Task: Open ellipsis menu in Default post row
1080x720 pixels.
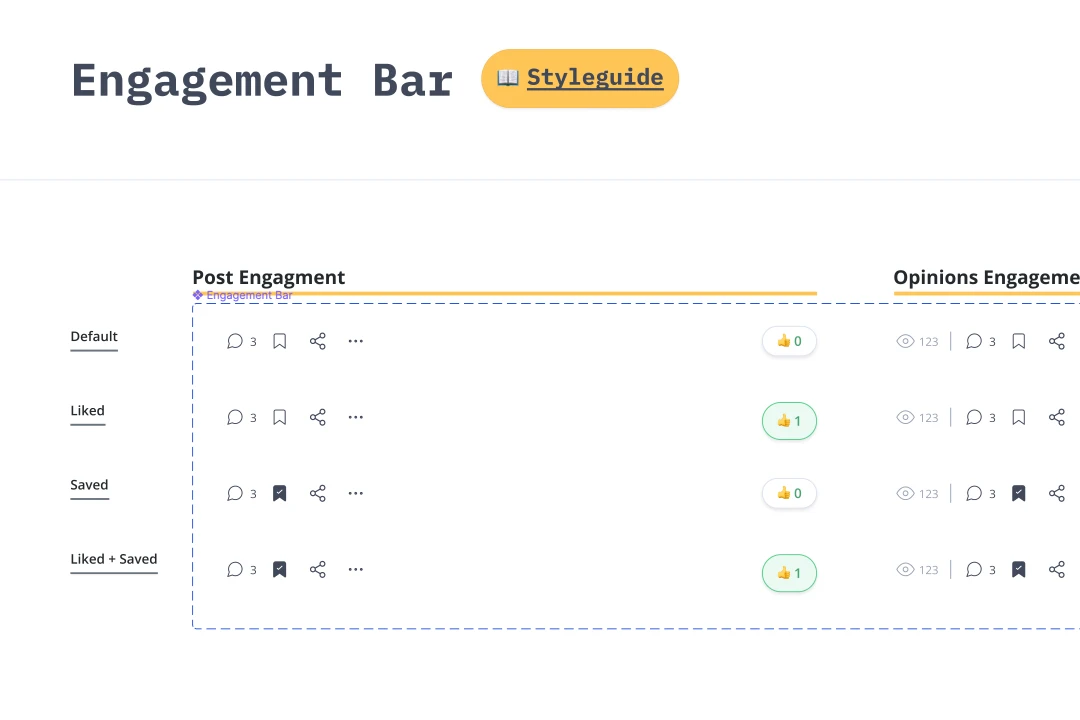Action: point(355,341)
